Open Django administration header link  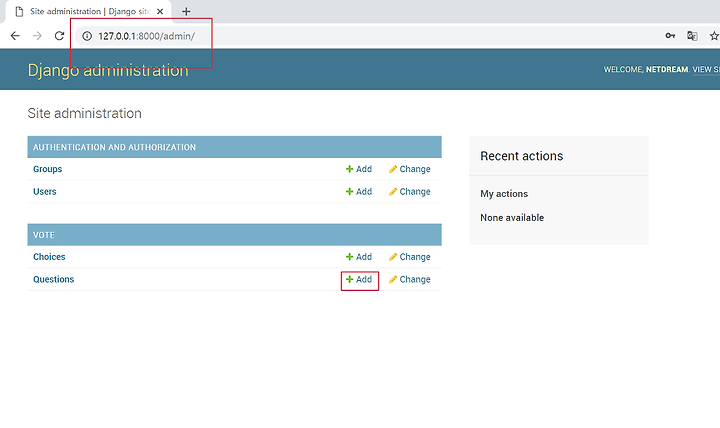click(x=108, y=70)
